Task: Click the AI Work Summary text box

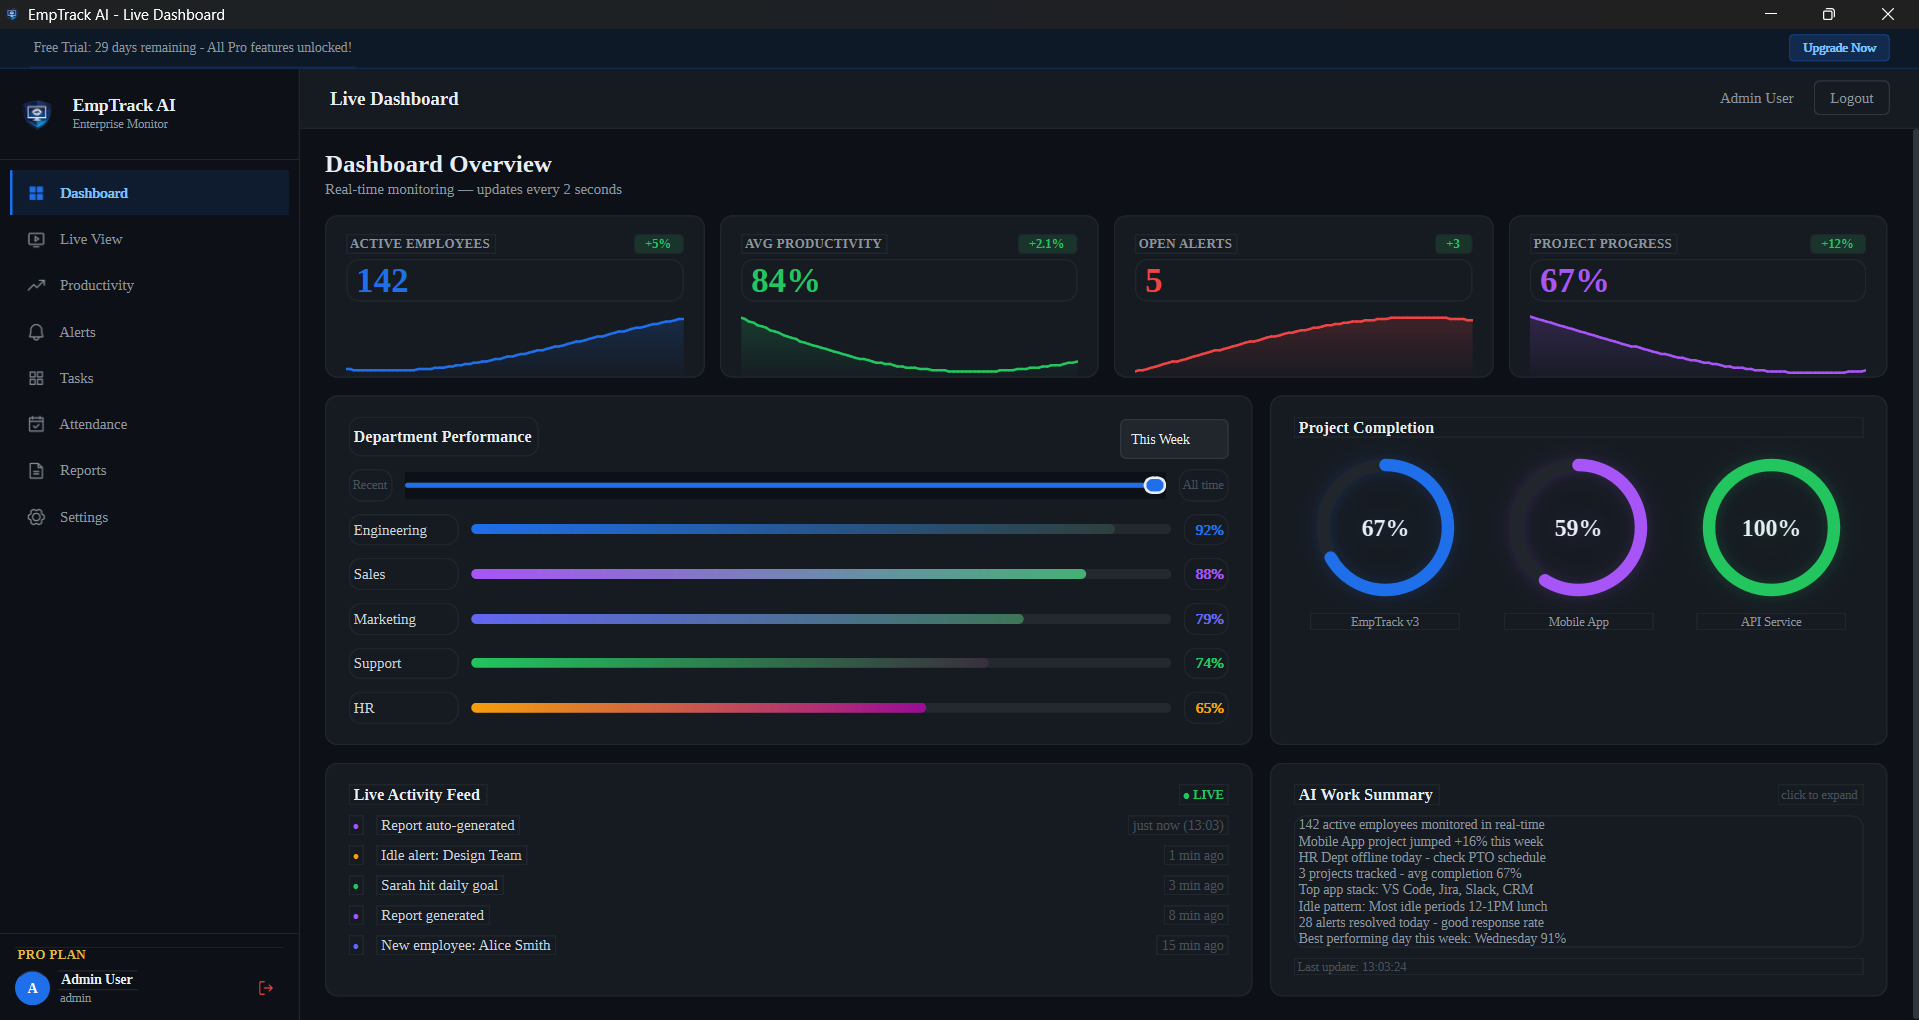Action: point(1579,881)
